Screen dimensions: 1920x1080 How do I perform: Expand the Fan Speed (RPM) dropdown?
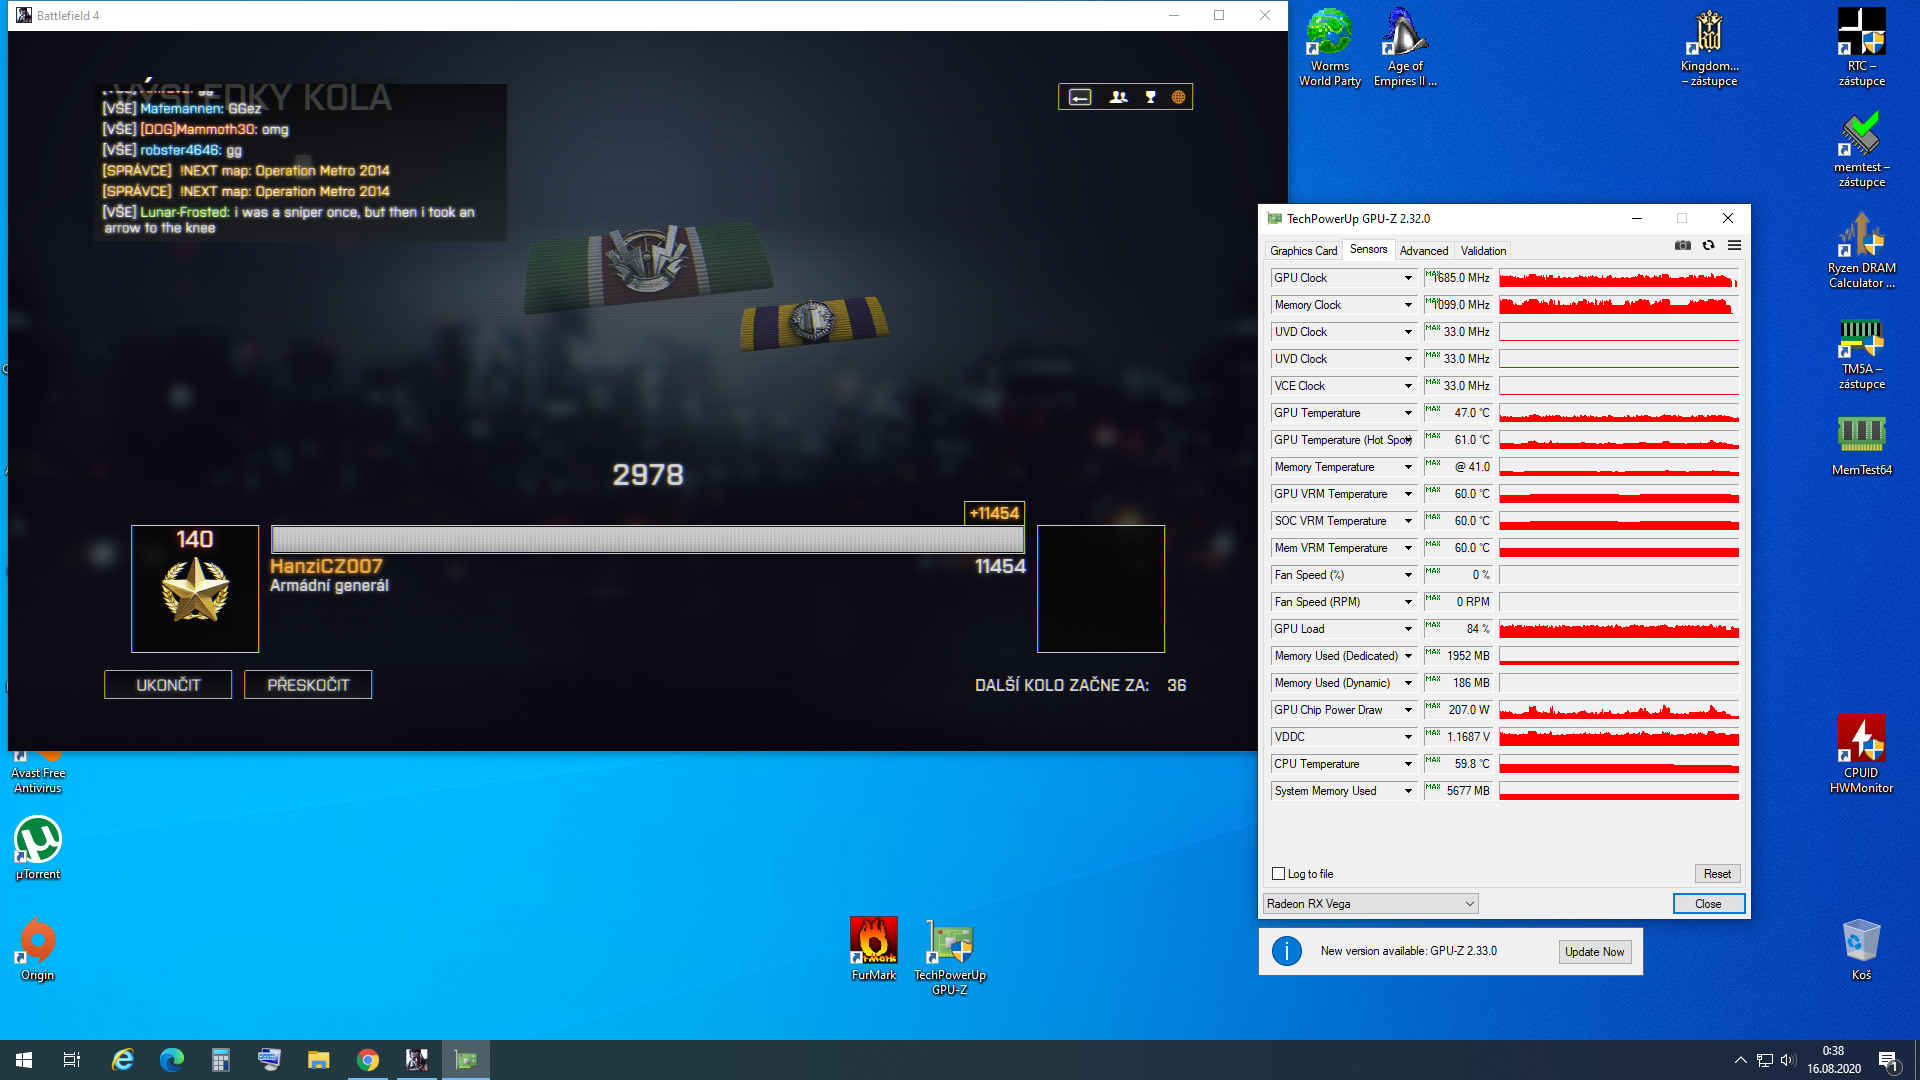[x=1408, y=602]
